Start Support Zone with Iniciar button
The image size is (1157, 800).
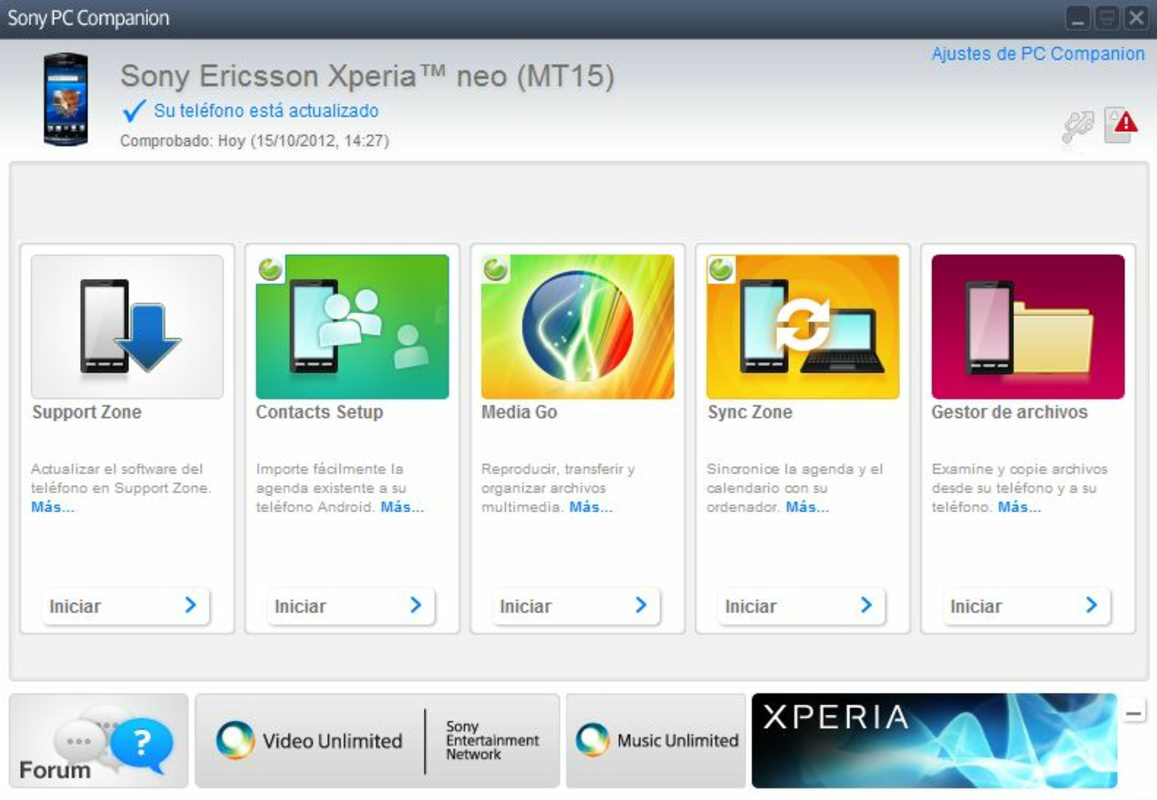[x=125, y=606]
